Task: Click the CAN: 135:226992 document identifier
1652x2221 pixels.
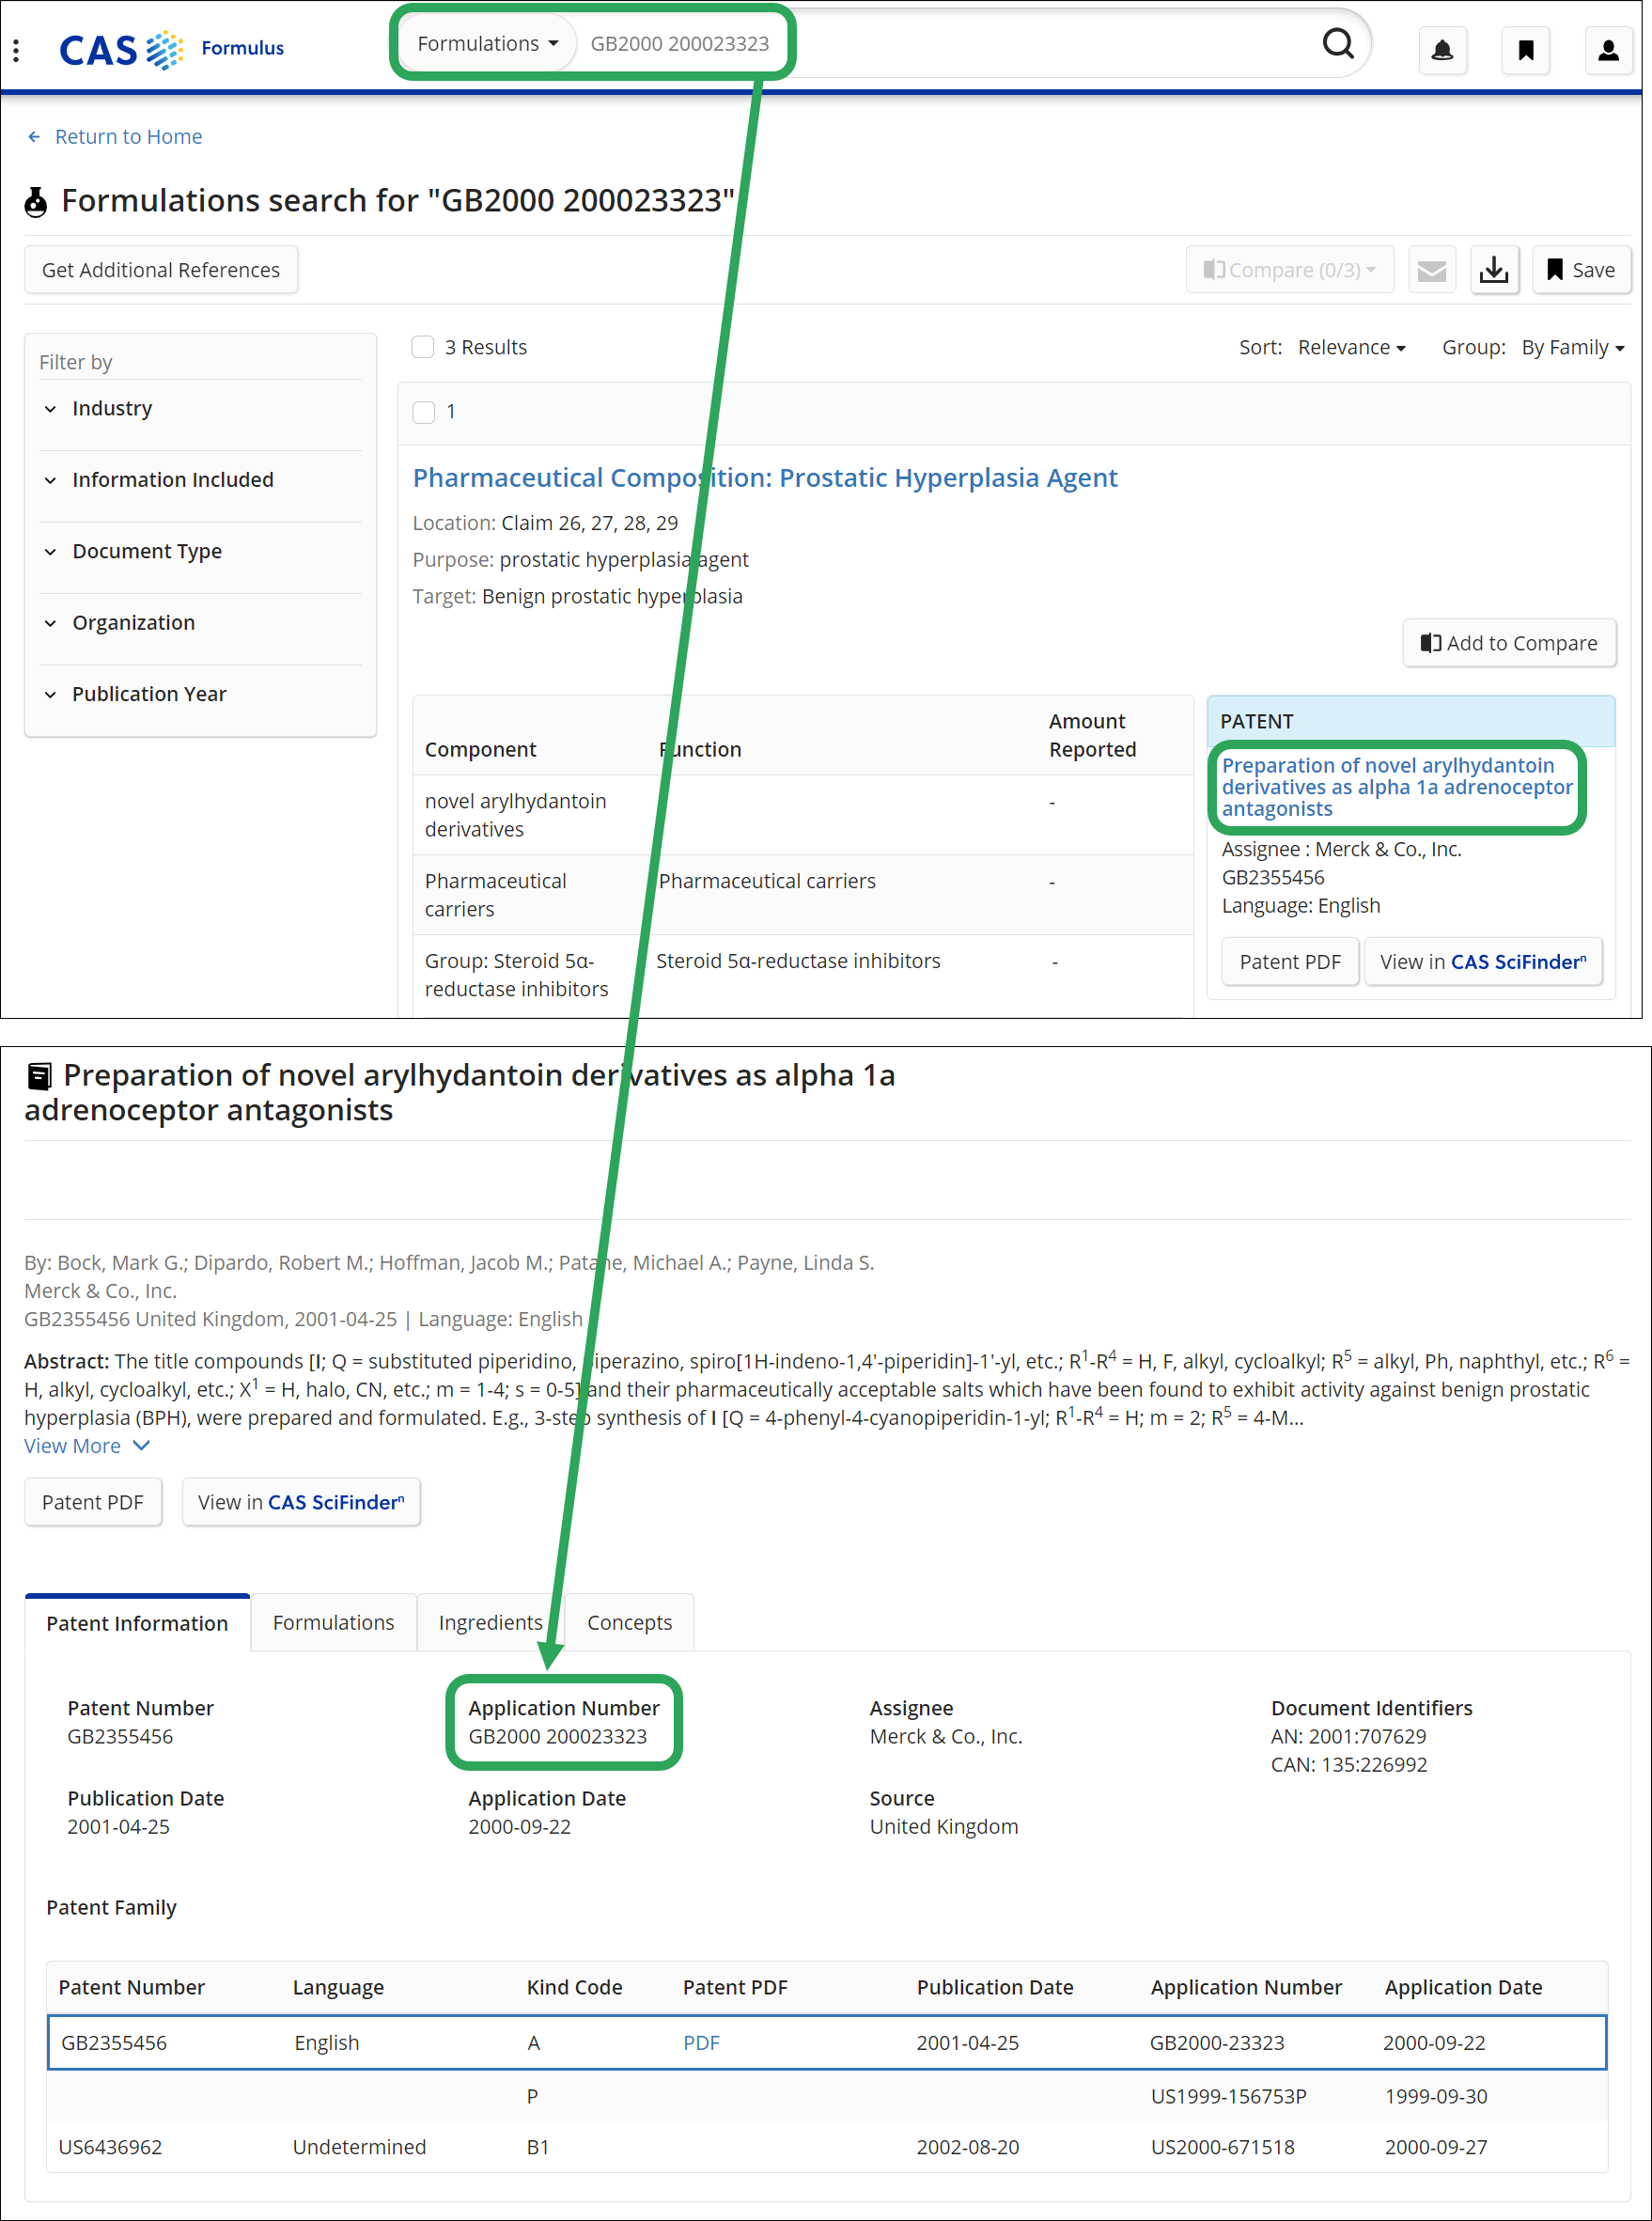Action: click(x=1348, y=1765)
